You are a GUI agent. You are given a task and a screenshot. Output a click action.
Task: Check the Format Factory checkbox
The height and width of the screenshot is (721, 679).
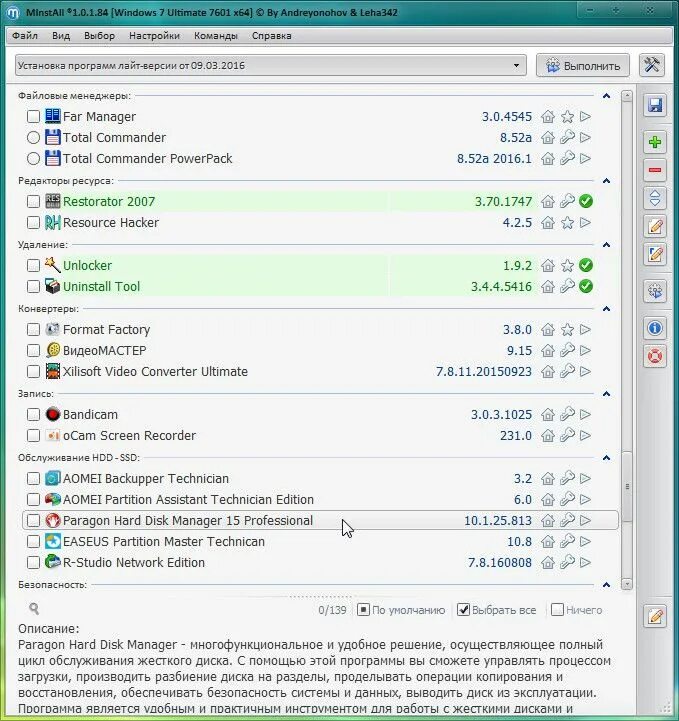tap(33, 329)
